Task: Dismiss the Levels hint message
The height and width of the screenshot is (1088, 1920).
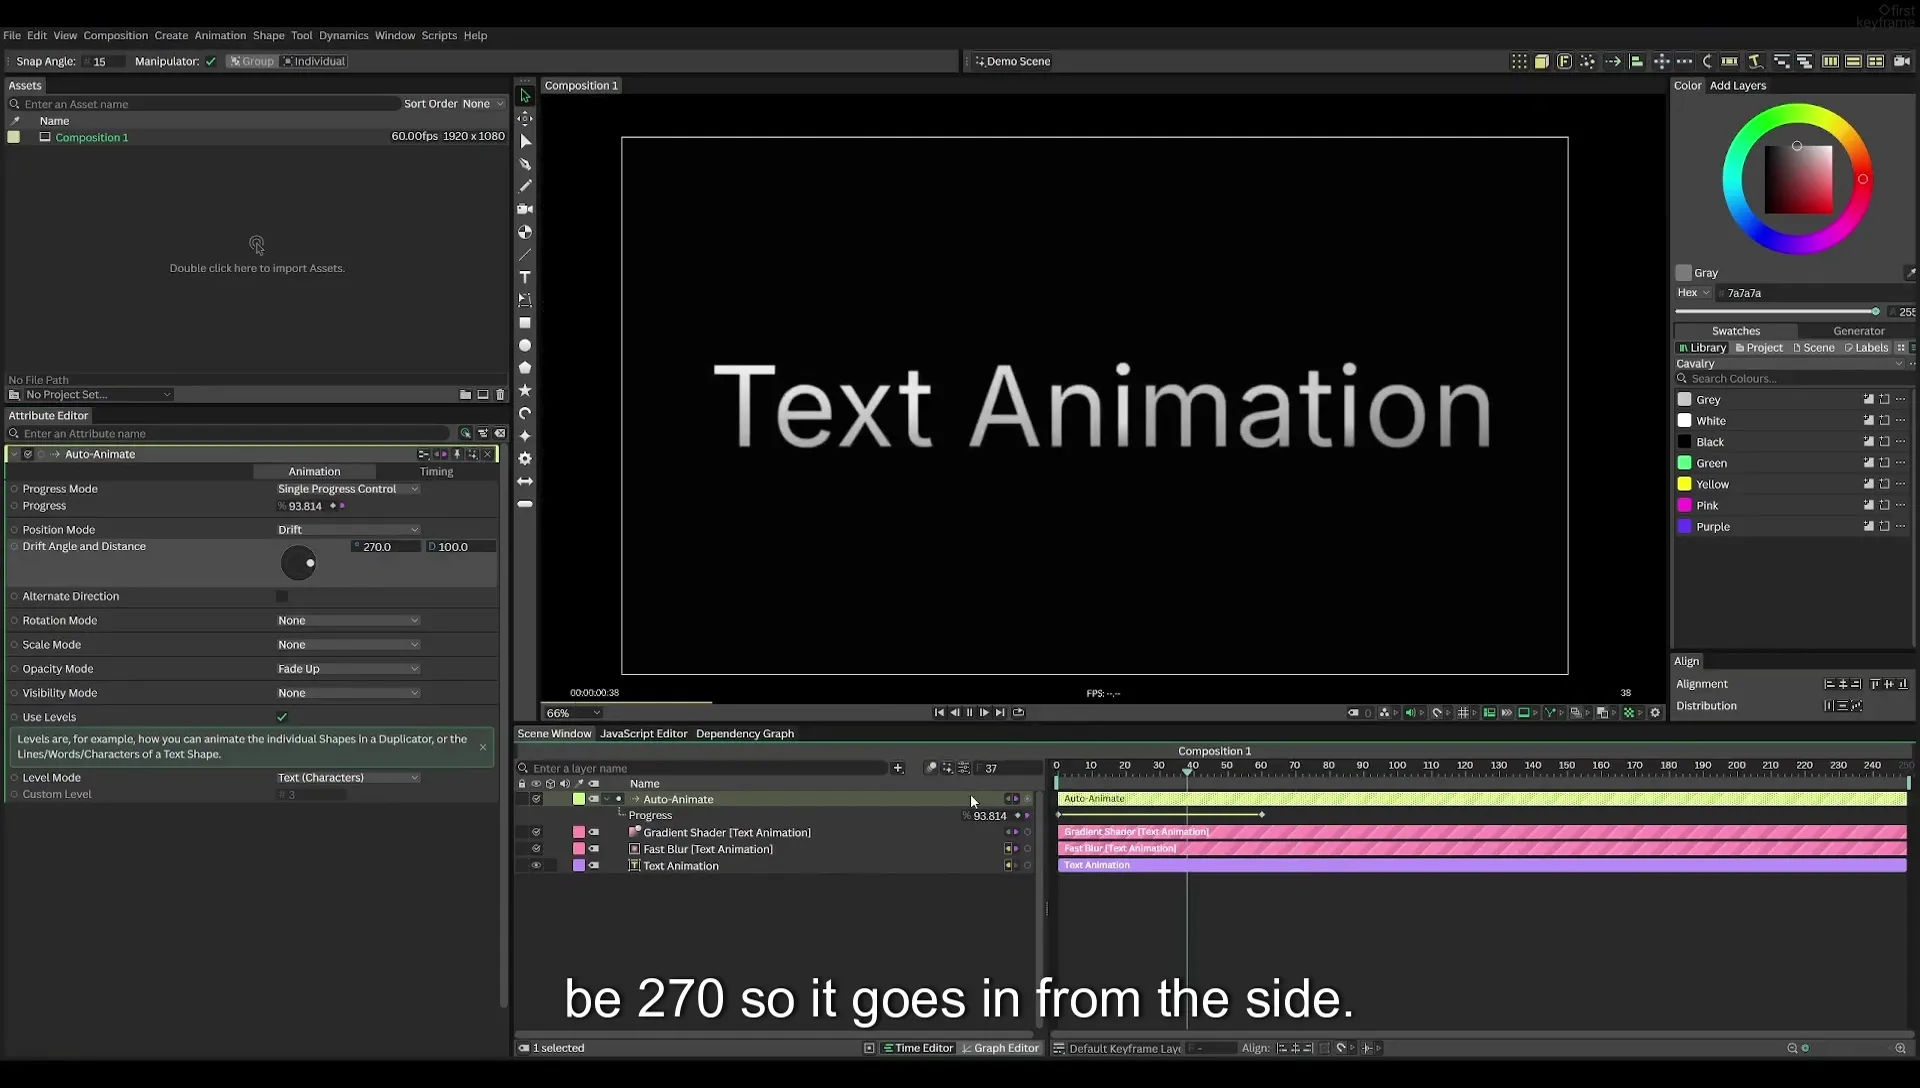Action: (483, 747)
